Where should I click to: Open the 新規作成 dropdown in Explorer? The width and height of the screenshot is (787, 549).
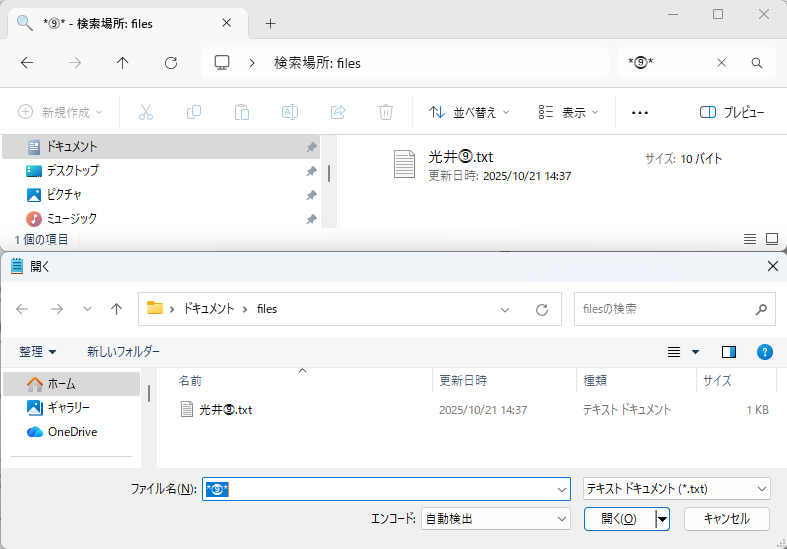click(60, 112)
